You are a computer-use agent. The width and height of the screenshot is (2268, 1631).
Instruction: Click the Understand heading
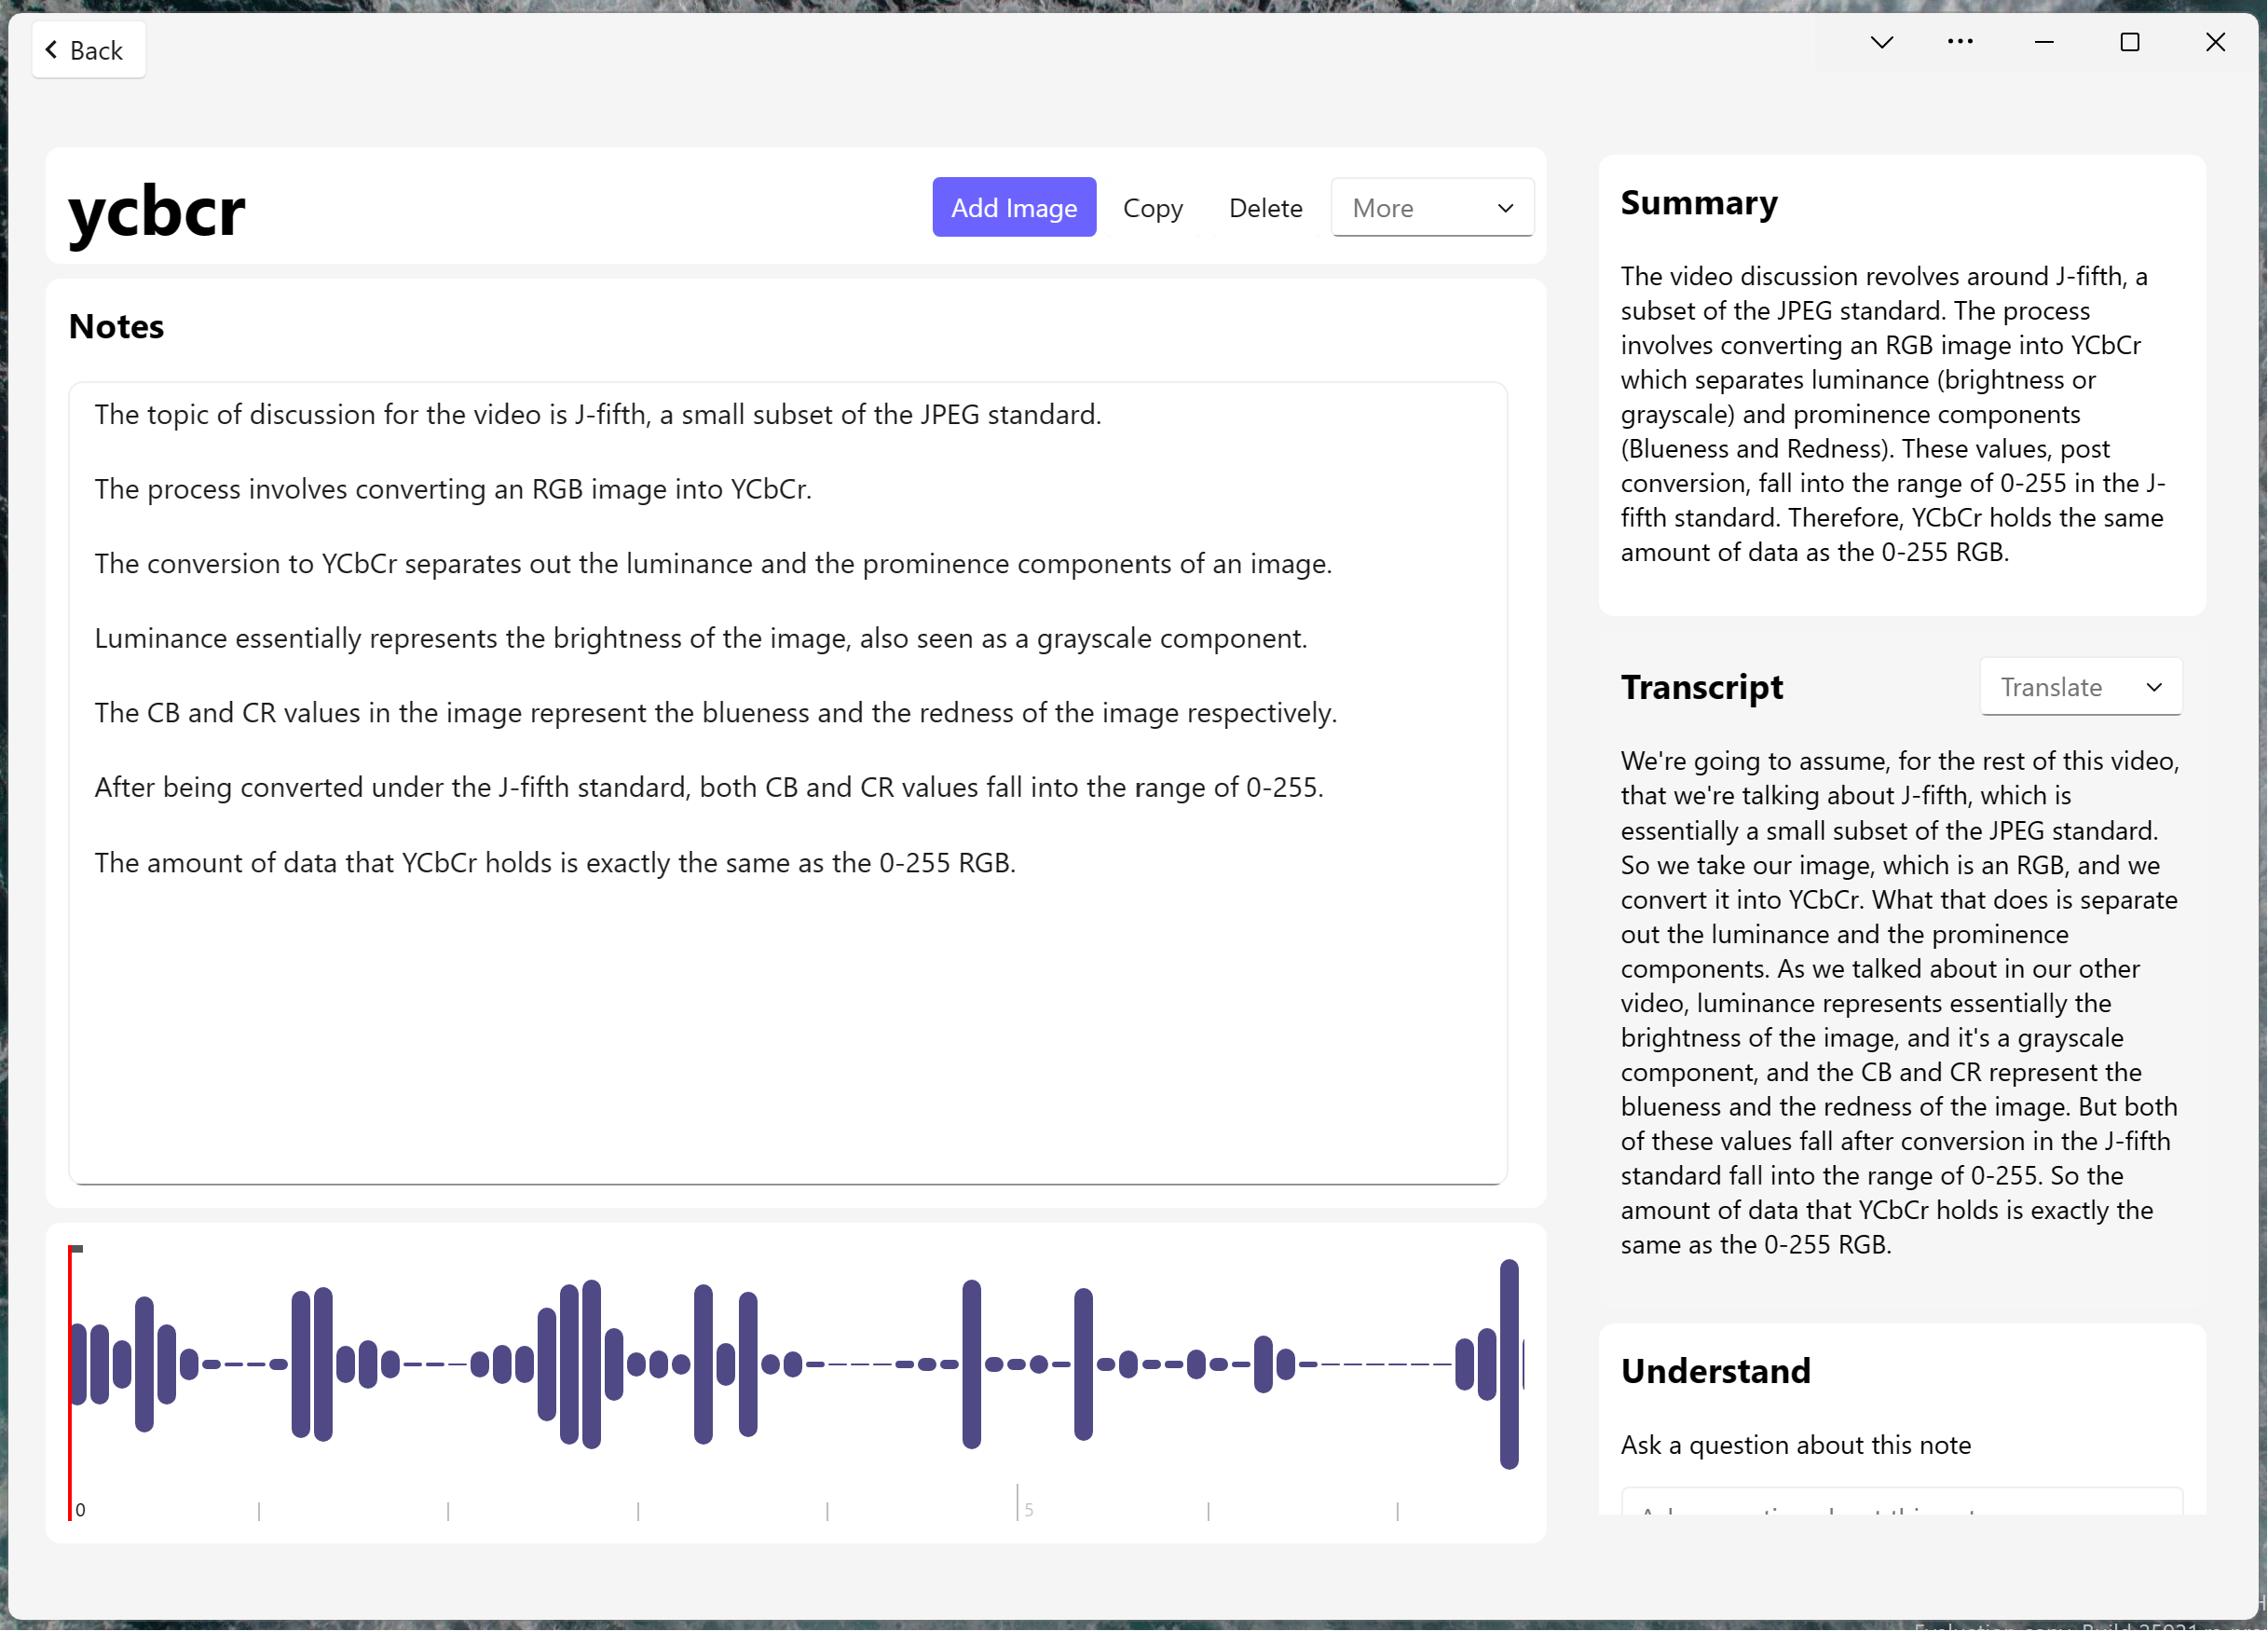click(x=1715, y=1371)
